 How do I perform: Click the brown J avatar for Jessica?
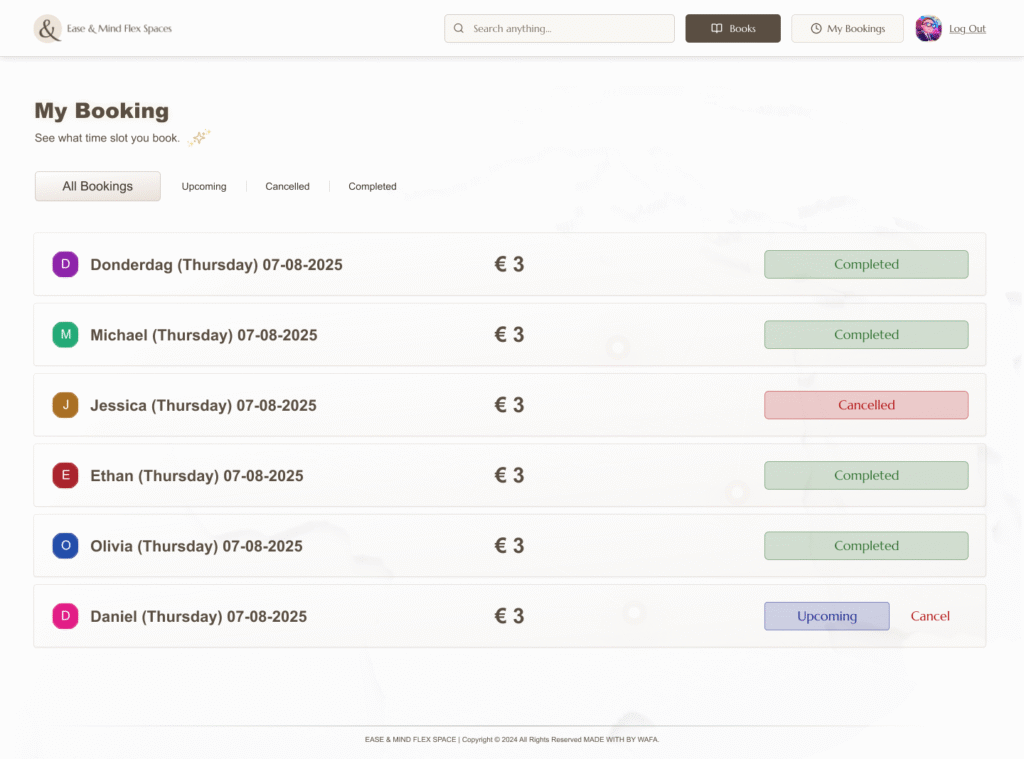(x=66, y=405)
